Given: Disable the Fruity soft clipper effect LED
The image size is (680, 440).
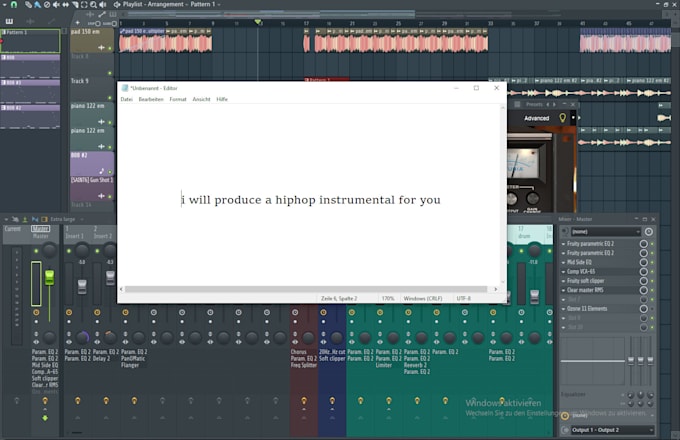Looking at the screenshot, I should [x=652, y=281].
